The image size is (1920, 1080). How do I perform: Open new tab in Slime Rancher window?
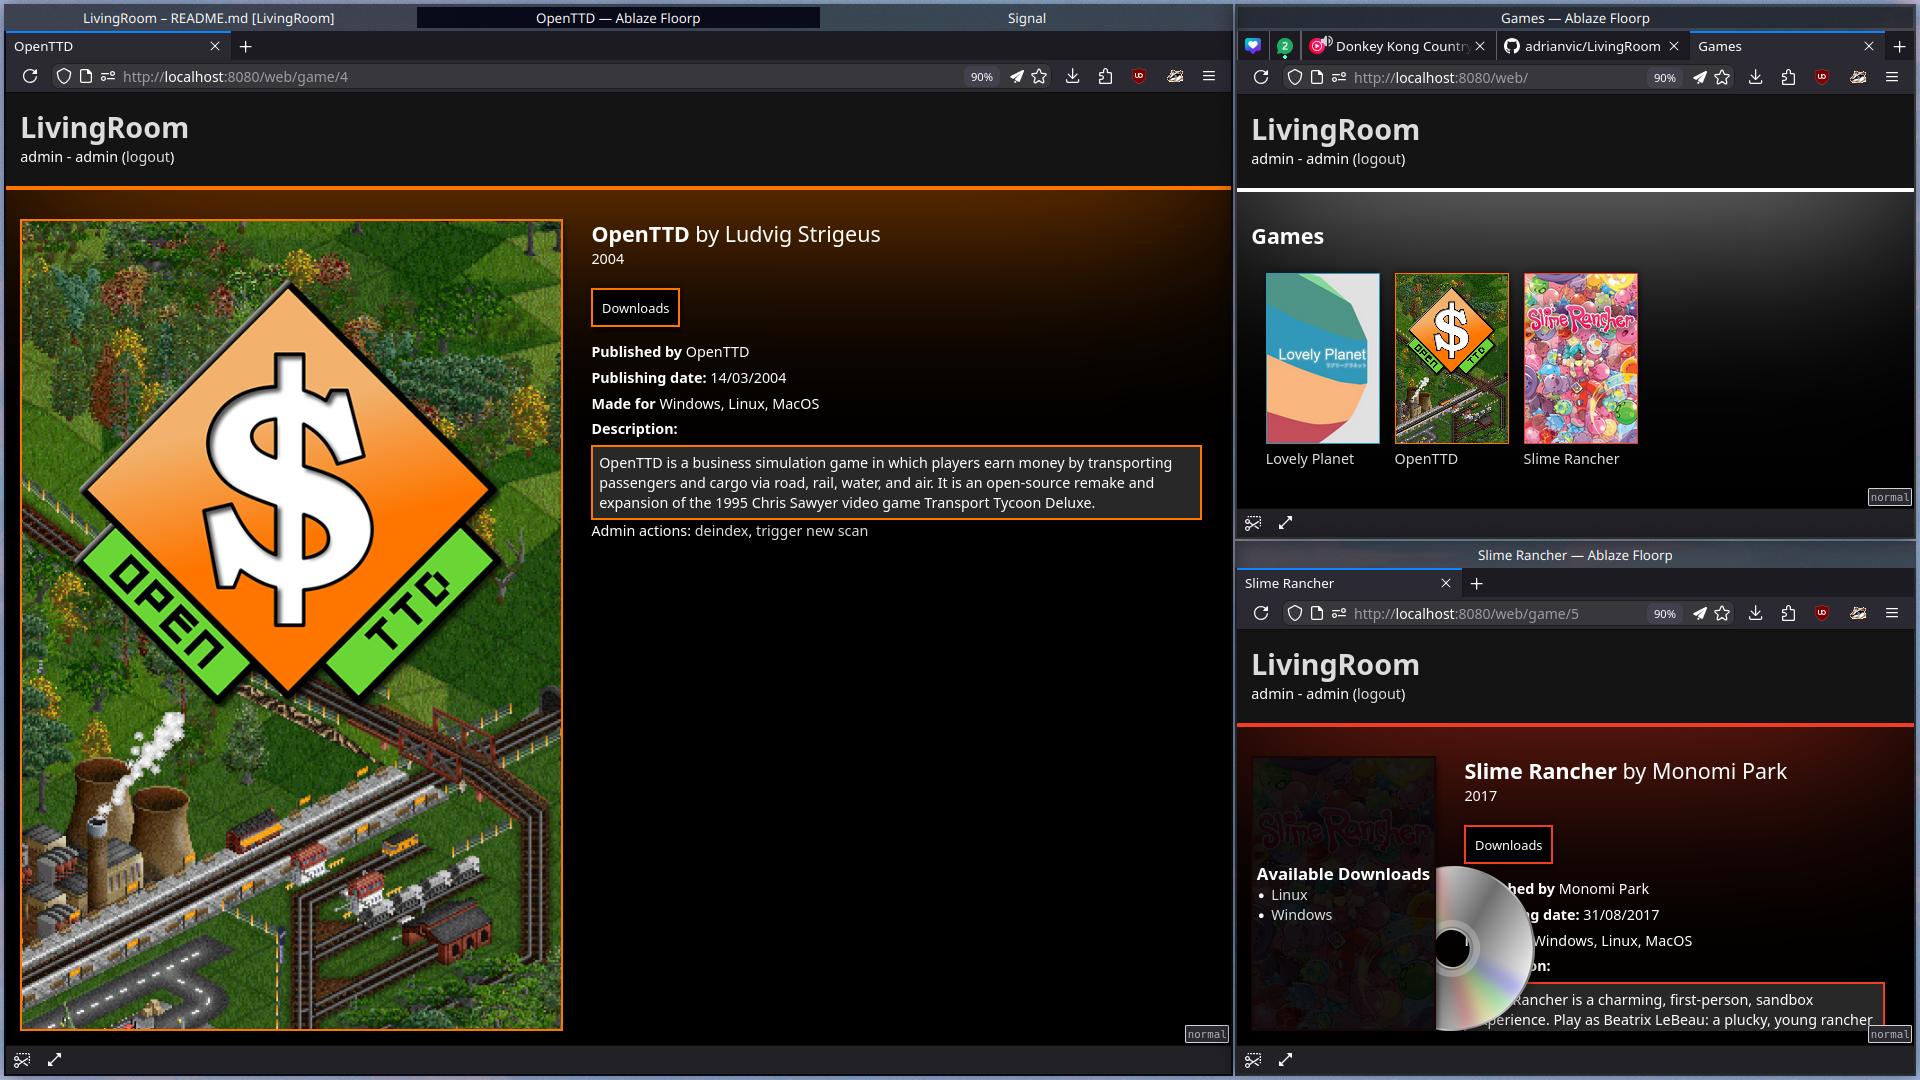1476,583
